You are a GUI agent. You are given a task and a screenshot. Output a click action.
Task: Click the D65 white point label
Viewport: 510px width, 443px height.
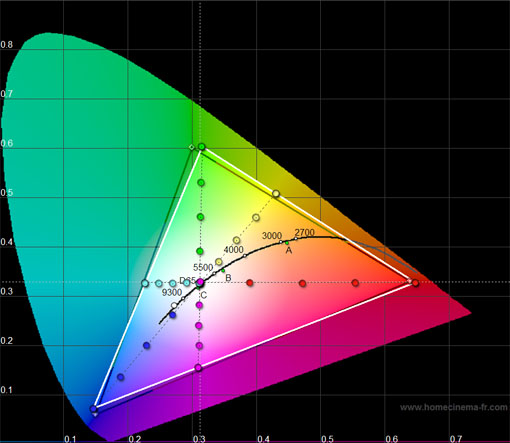click(x=188, y=281)
